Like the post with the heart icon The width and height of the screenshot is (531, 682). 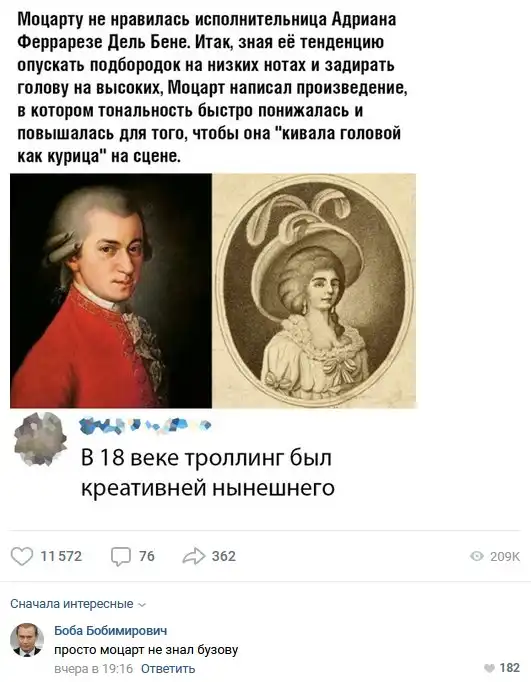pos(21,556)
